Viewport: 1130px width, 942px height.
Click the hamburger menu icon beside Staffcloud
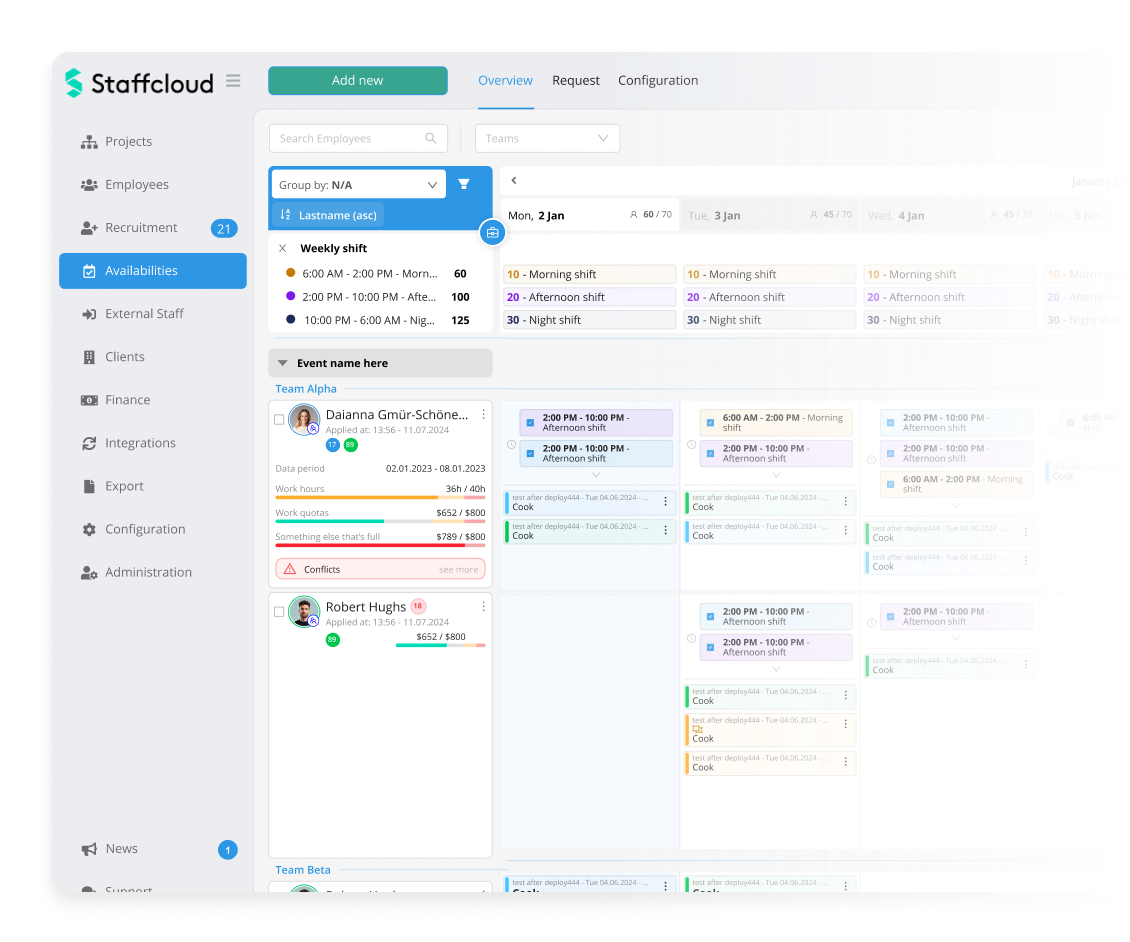point(233,81)
